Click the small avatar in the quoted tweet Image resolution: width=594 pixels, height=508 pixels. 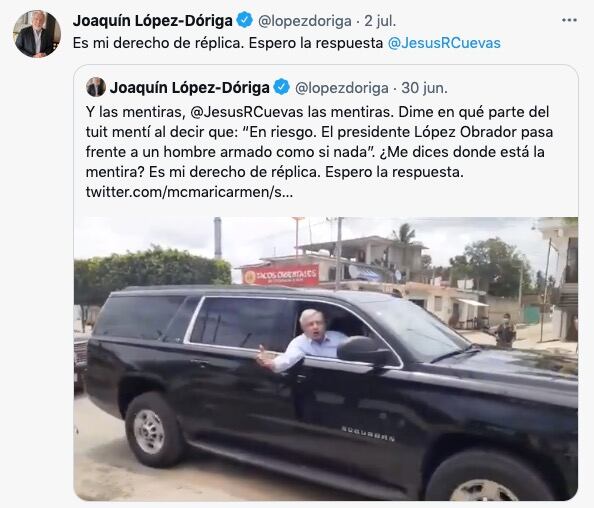point(96,88)
